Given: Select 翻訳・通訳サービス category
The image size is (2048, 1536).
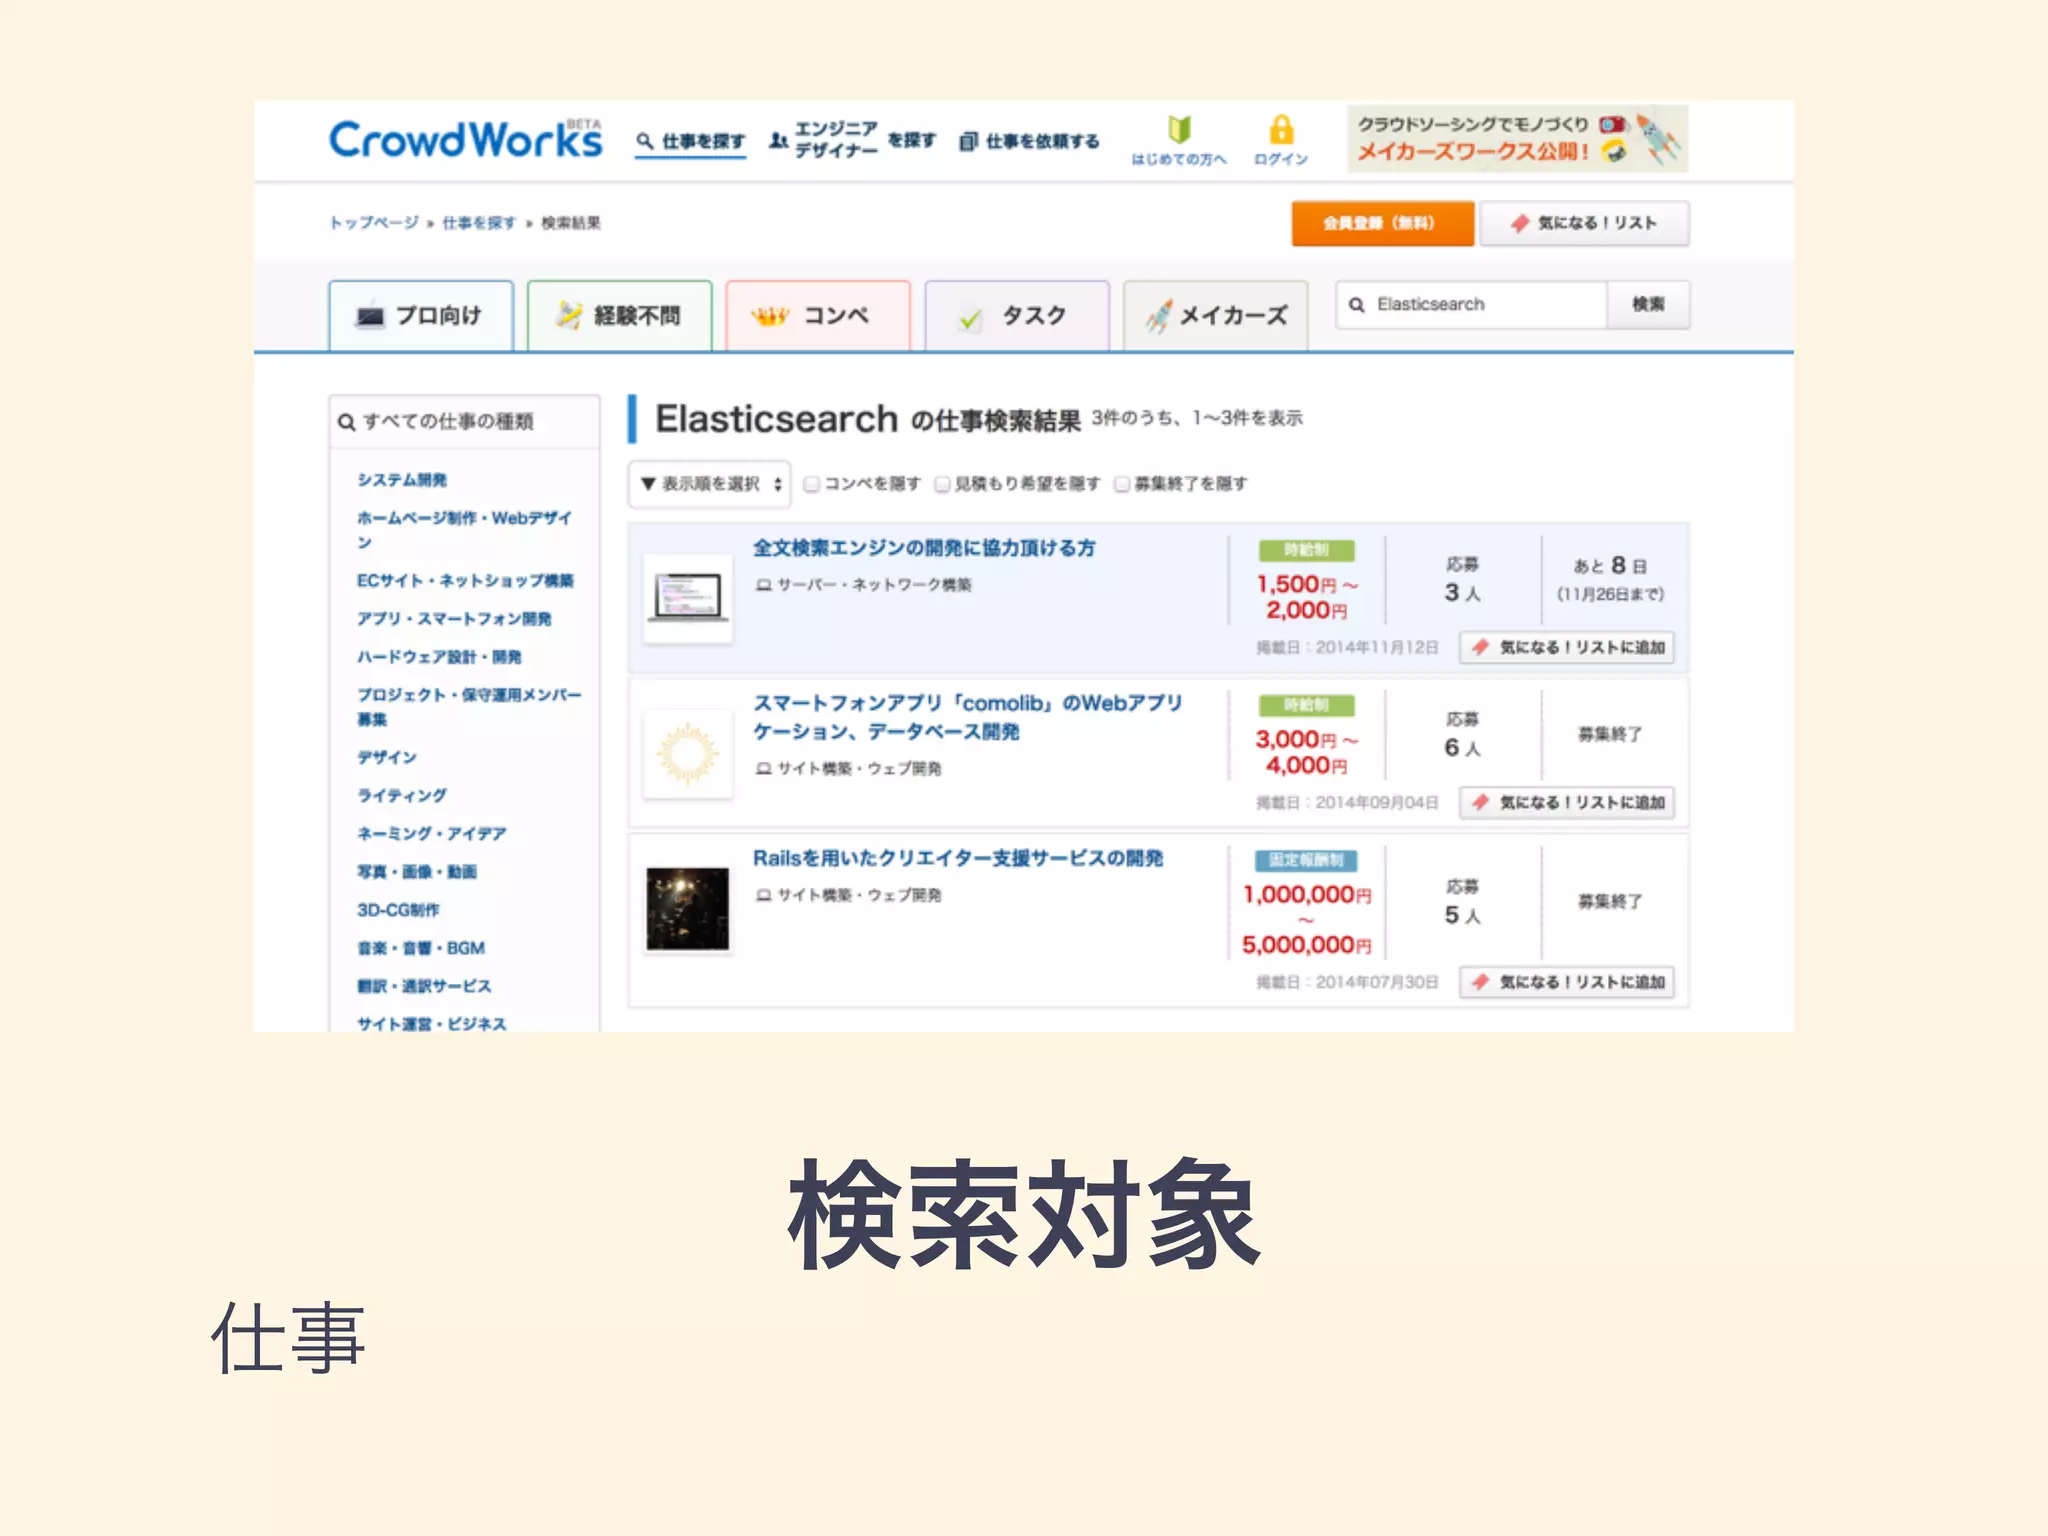Looking at the screenshot, I should pyautogui.click(x=424, y=986).
